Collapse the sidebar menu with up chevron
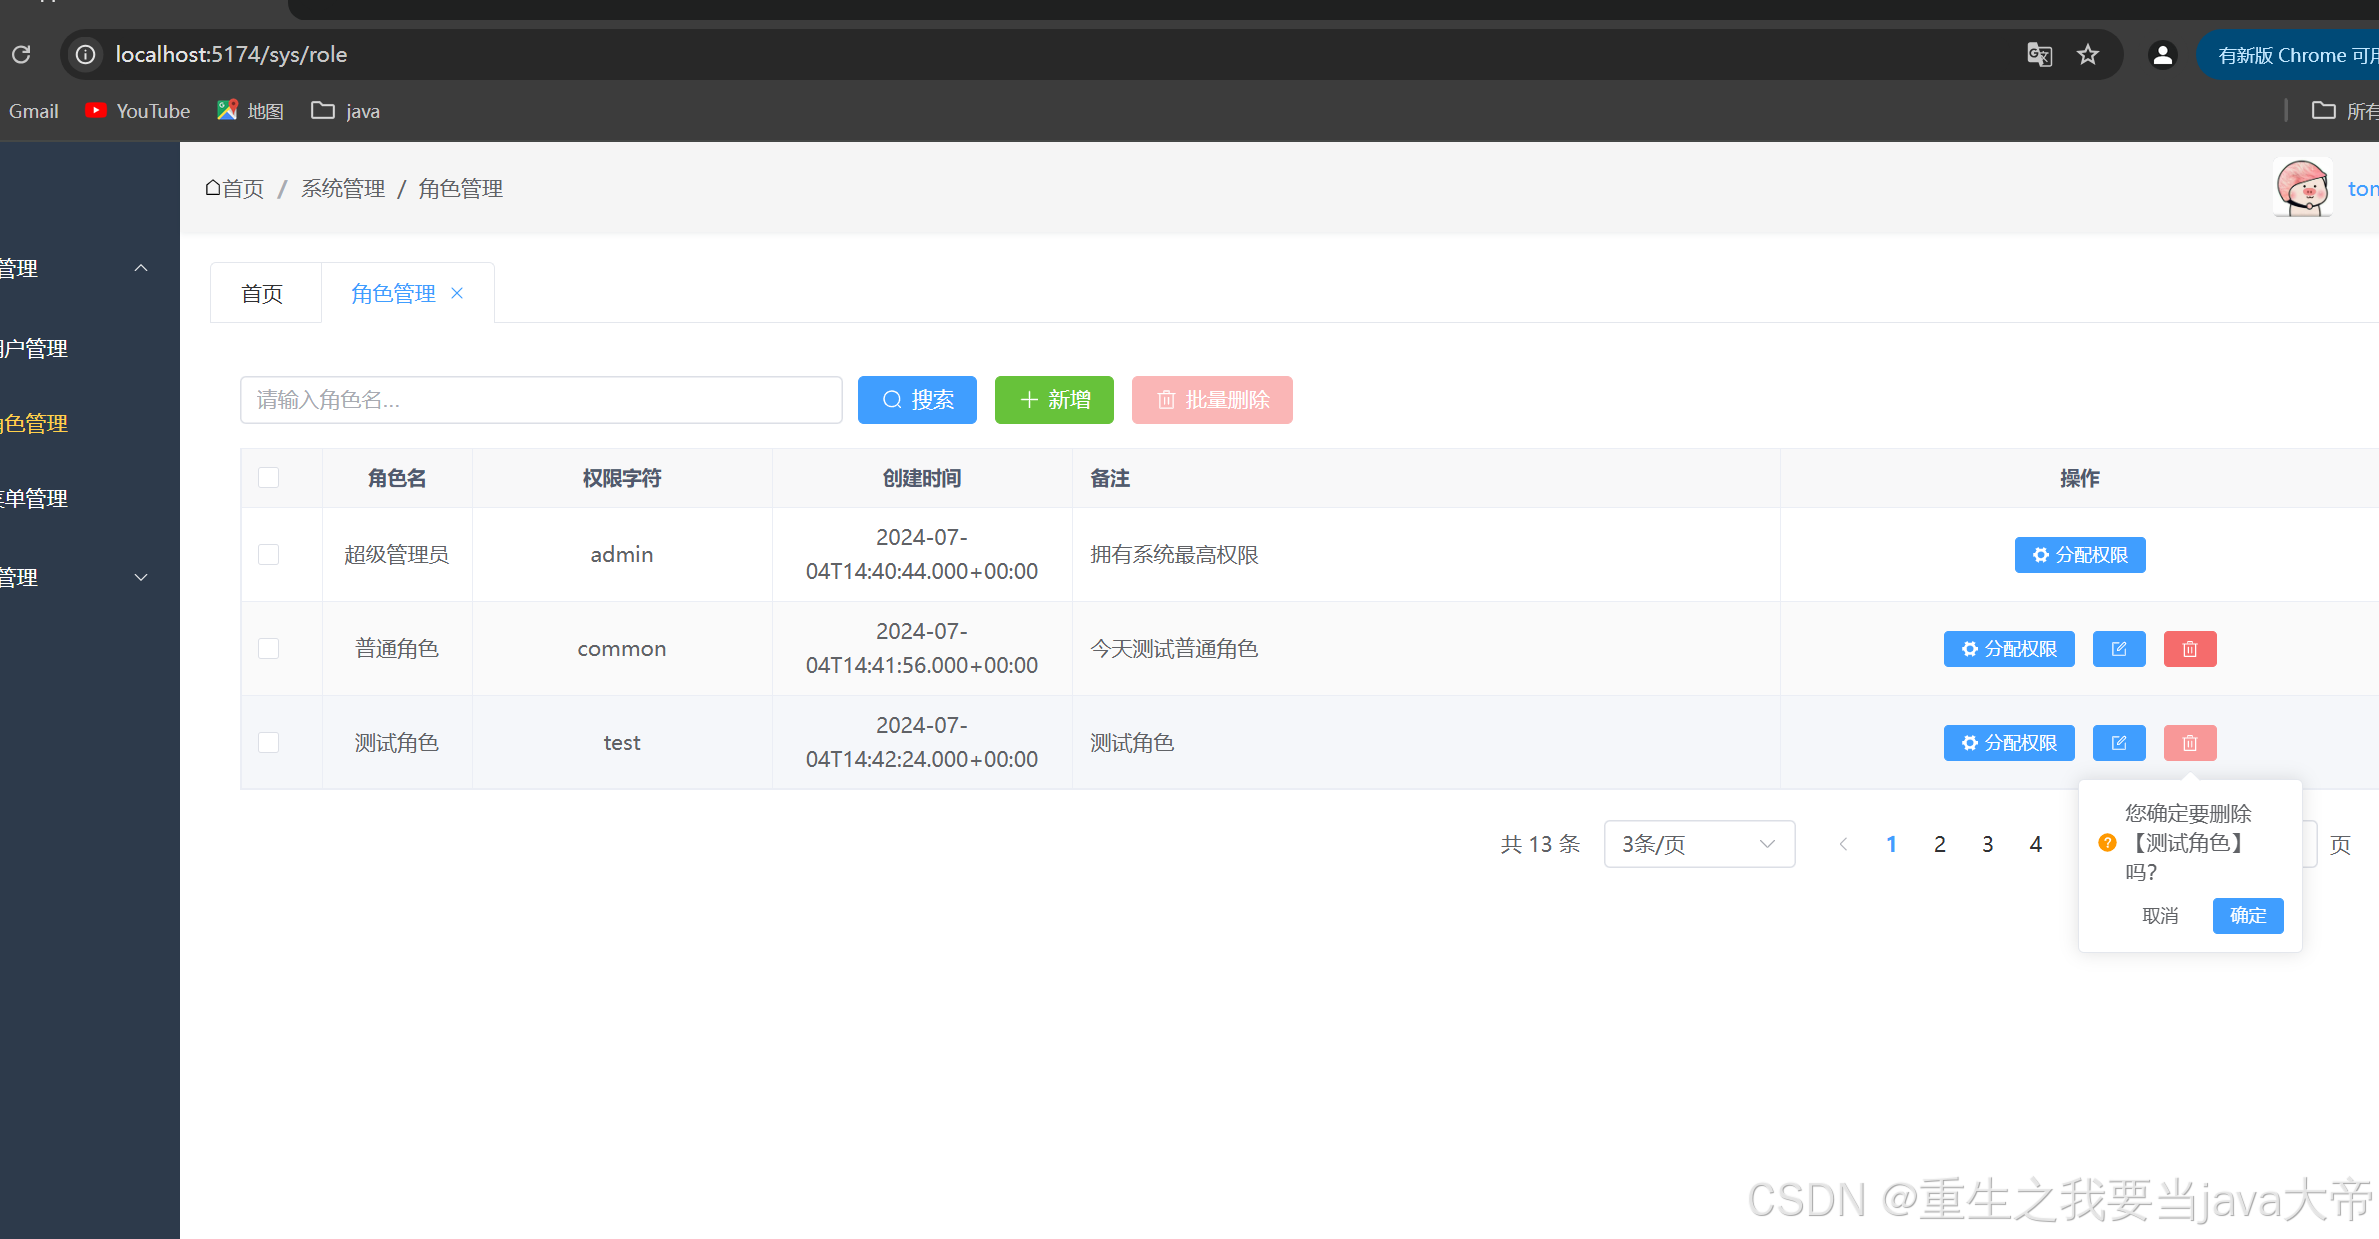The image size is (2379, 1239). coord(141,268)
